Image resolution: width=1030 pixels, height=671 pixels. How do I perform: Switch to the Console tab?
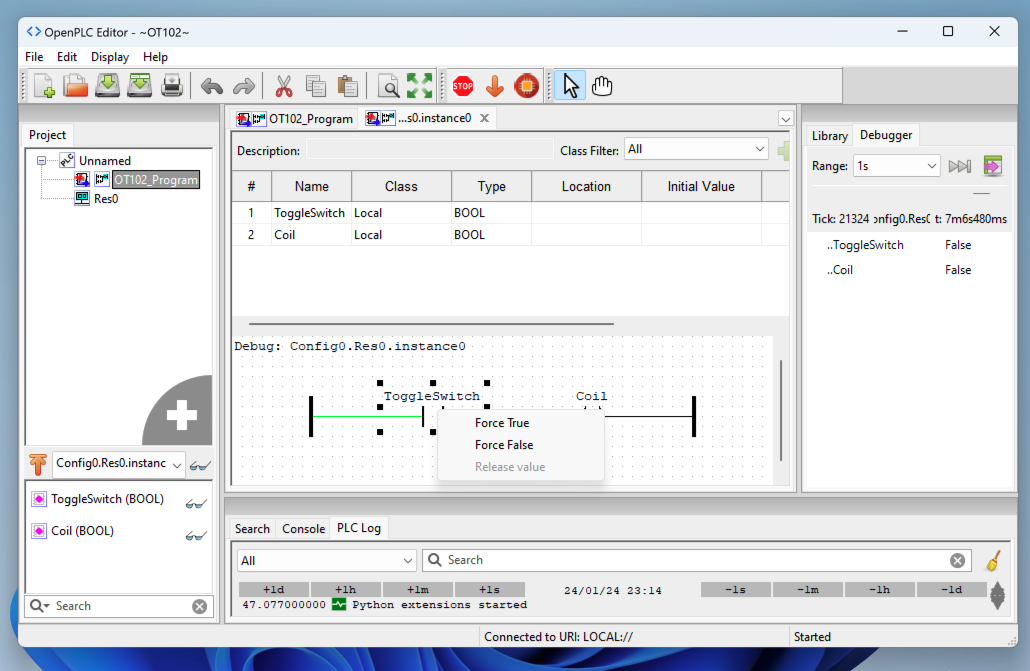click(x=303, y=529)
